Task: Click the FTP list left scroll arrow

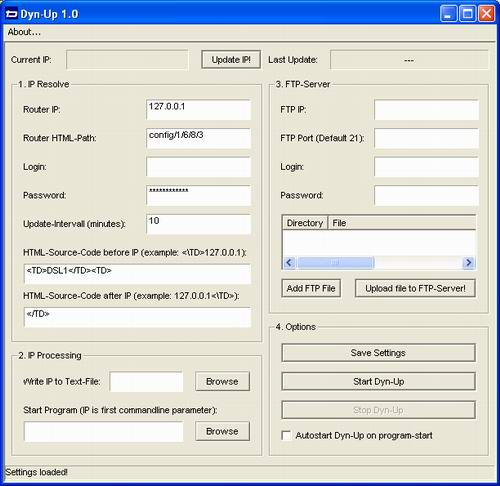Action: pos(289,263)
